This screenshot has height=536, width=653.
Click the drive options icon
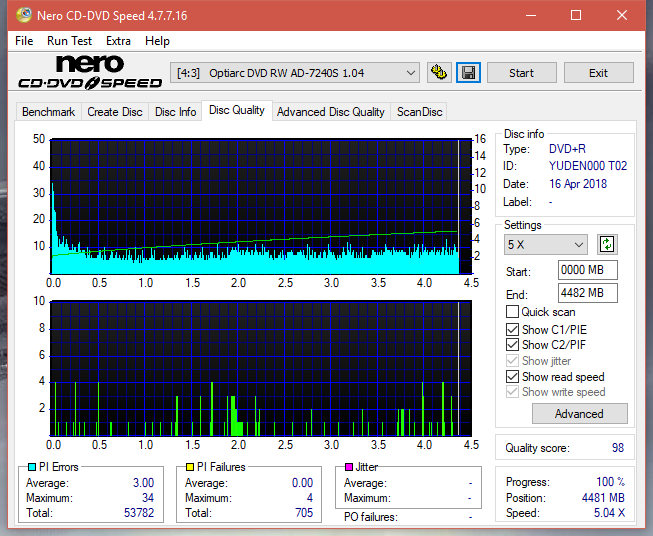point(439,73)
